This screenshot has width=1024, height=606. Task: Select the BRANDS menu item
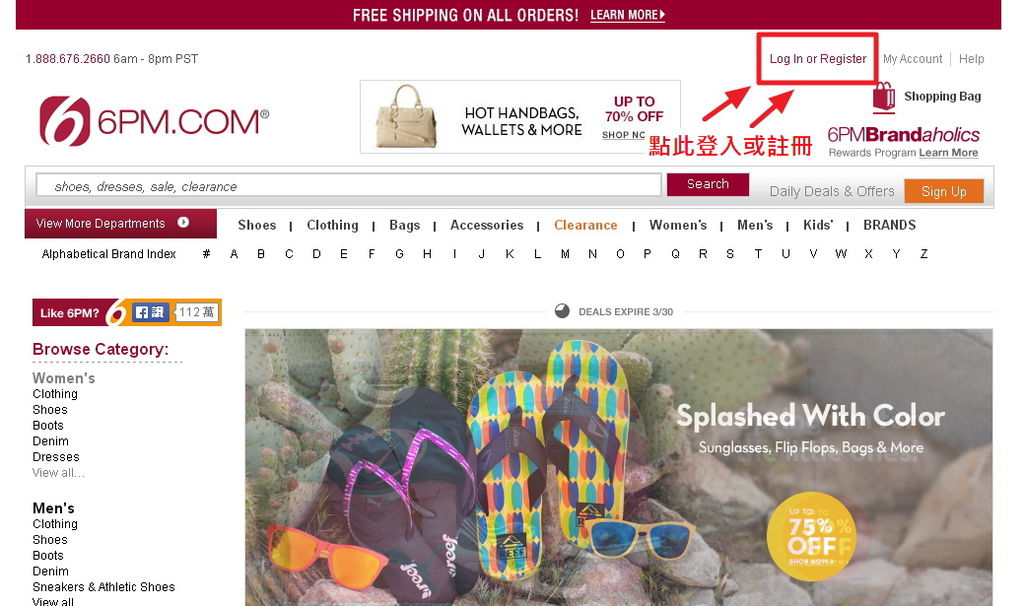pos(889,225)
